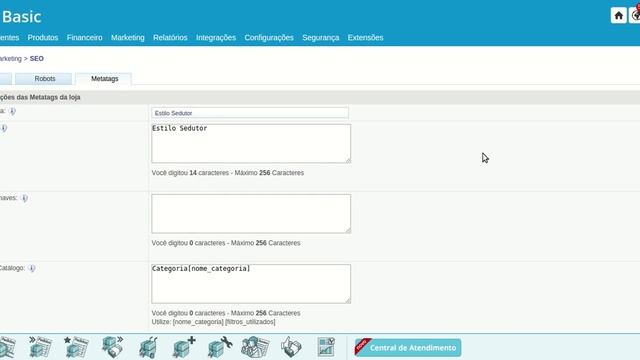
Task: Open the orders search shortcut icon
Action: click(x=7, y=347)
